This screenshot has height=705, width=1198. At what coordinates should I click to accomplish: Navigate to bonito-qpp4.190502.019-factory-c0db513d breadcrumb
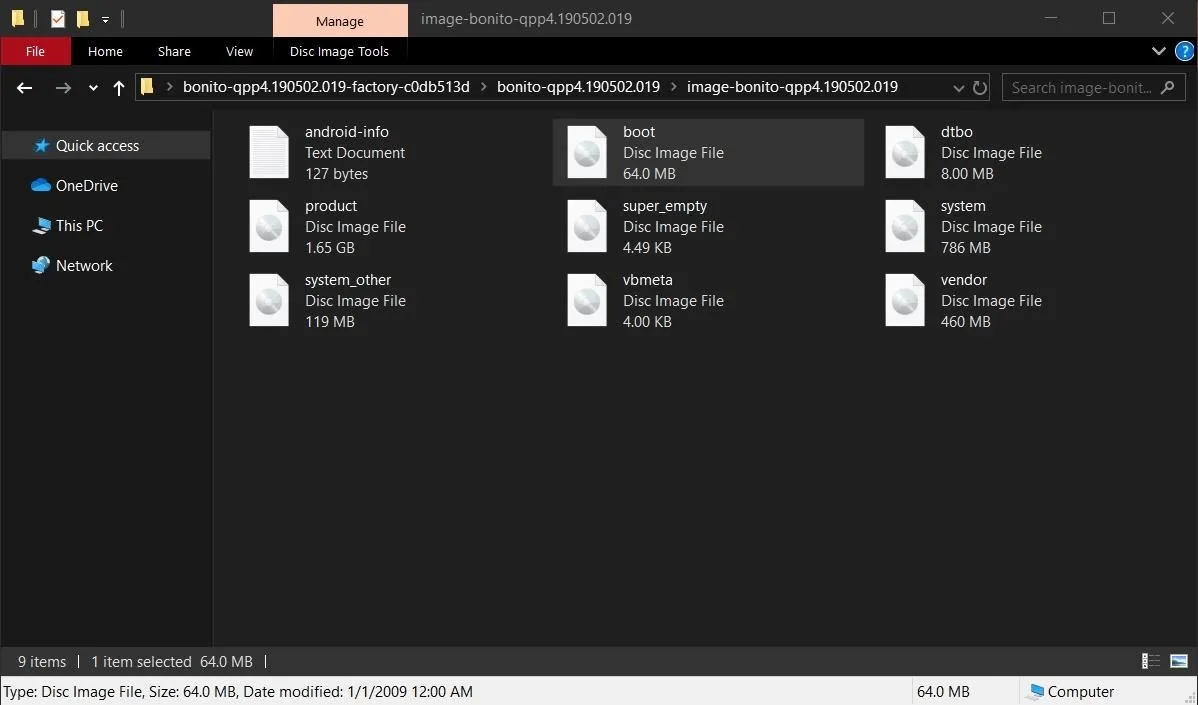click(326, 87)
